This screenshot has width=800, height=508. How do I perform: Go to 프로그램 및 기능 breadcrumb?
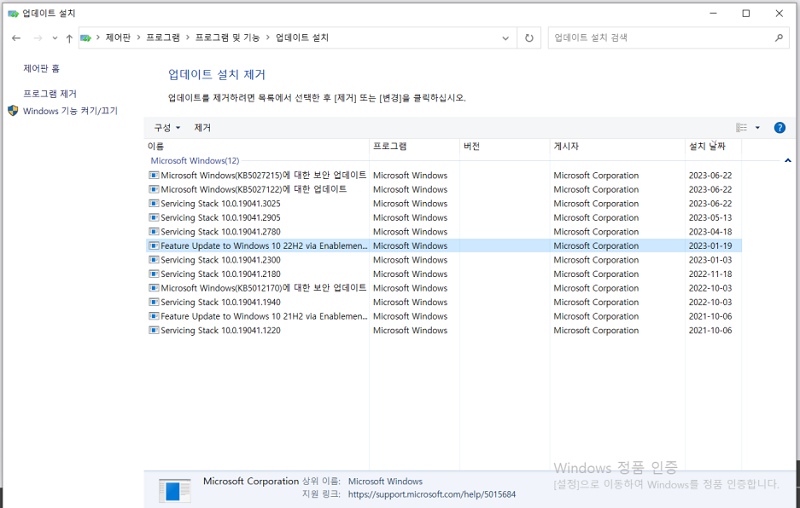tap(227, 38)
